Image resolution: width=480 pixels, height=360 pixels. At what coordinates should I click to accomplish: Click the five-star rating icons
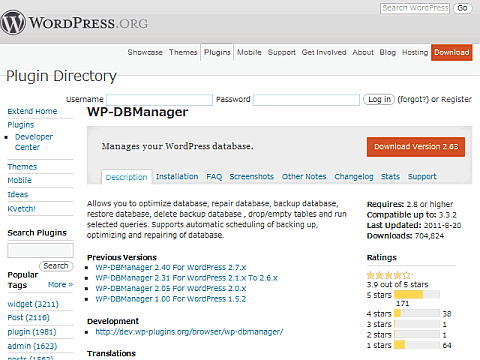(389, 275)
